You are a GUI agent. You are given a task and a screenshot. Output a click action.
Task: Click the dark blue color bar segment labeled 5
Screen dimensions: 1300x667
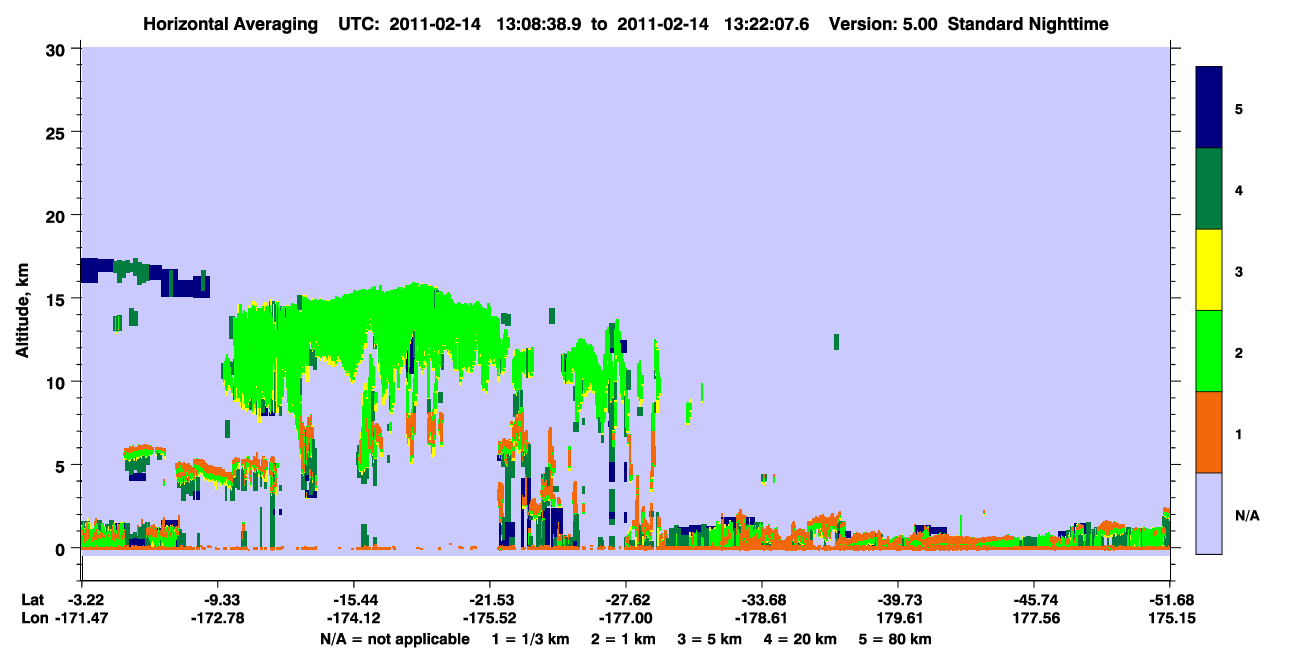click(x=1209, y=107)
